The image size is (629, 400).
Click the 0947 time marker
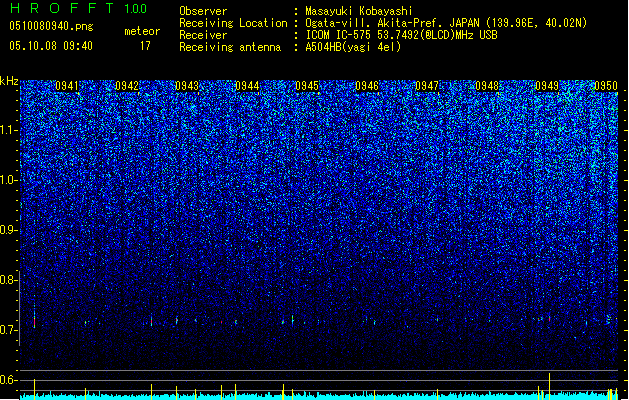pos(427,86)
